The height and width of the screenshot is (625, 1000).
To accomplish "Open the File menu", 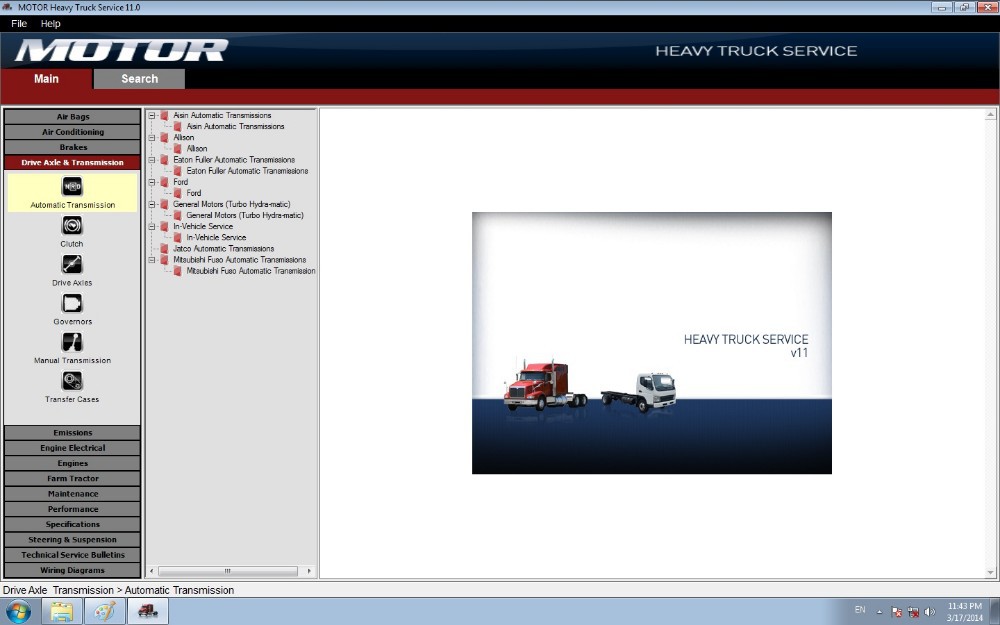I will 19,24.
